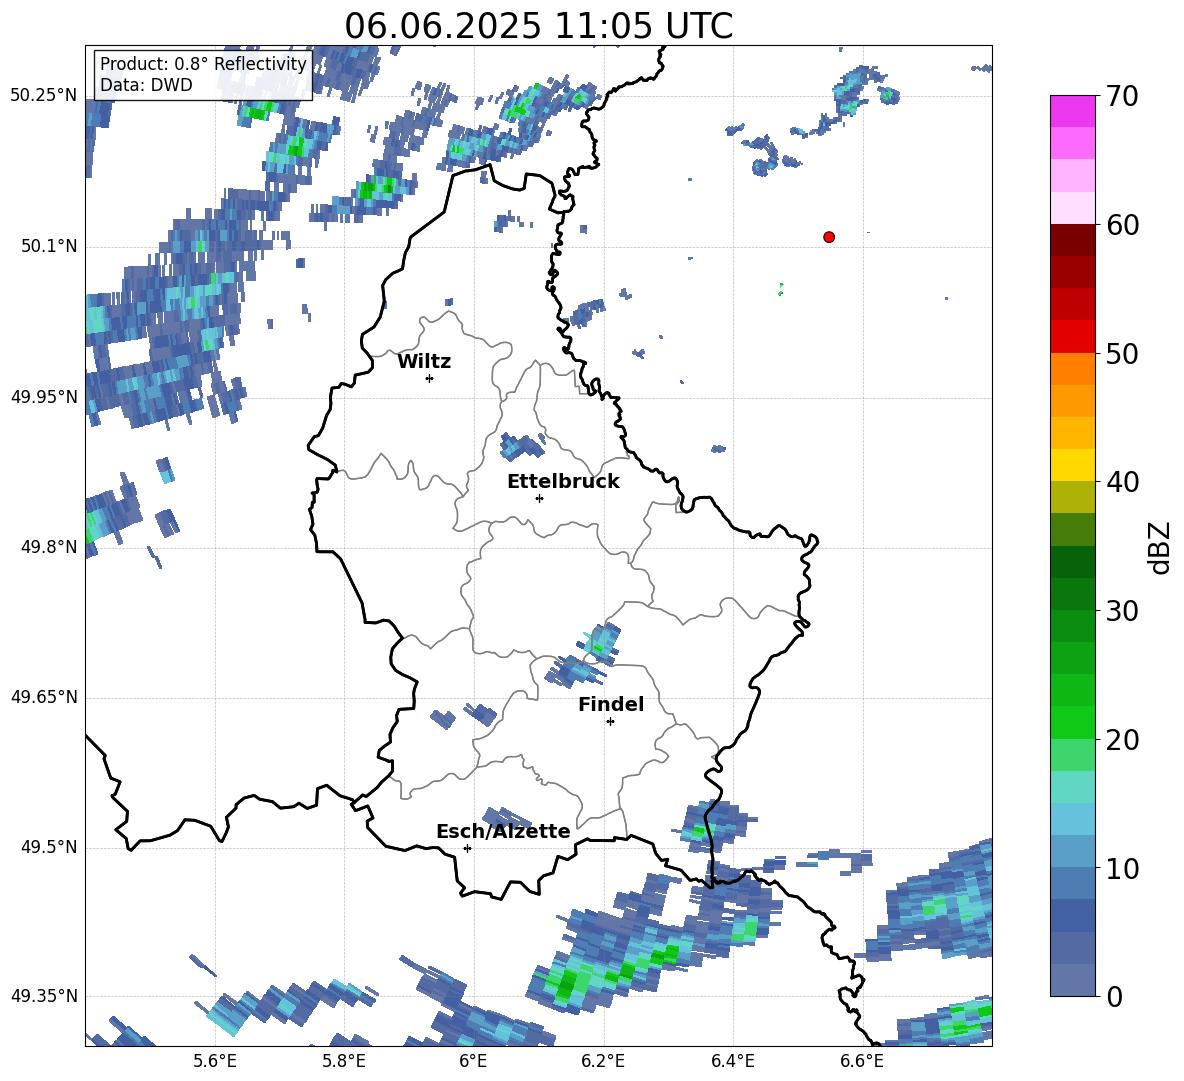Click the Esch/Alzette city label
Image resolution: width=1184 pixels, height=1081 pixels.
[503, 831]
